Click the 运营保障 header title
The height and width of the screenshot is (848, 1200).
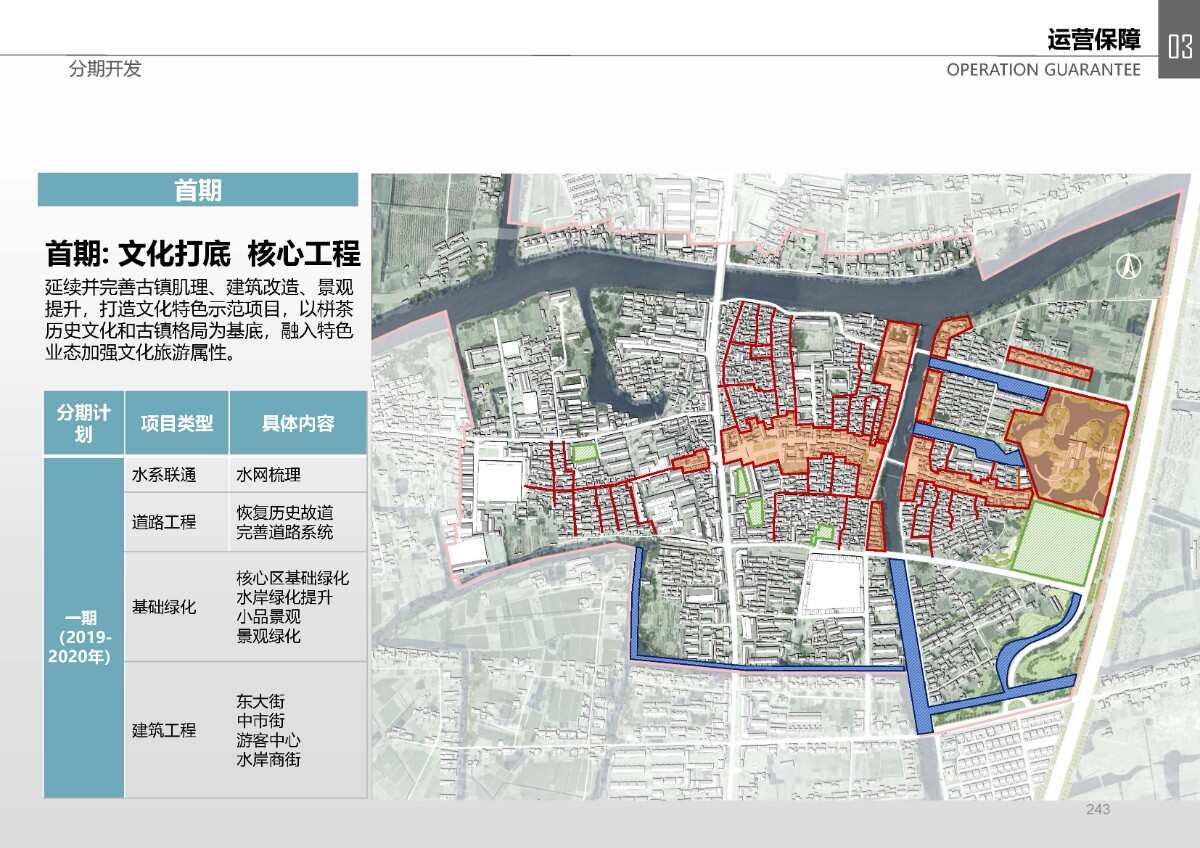pyautogui.click(x=1093, y=40)
